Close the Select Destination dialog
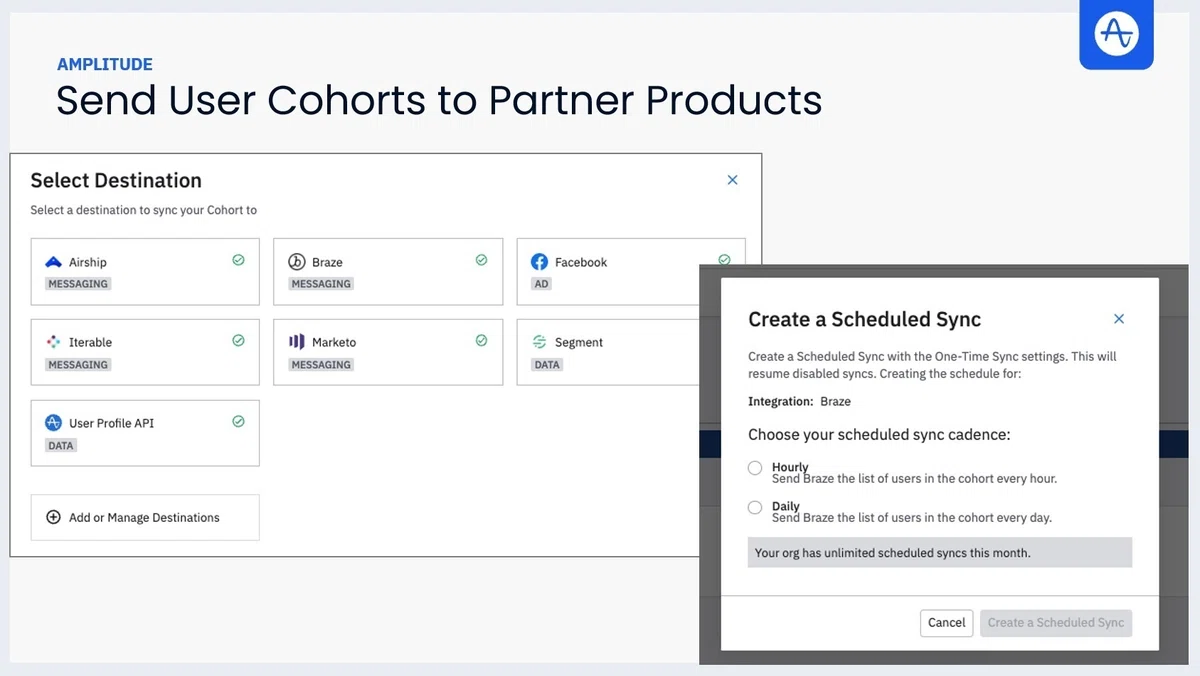1200x676 pixels. click(x=732, y=180)
